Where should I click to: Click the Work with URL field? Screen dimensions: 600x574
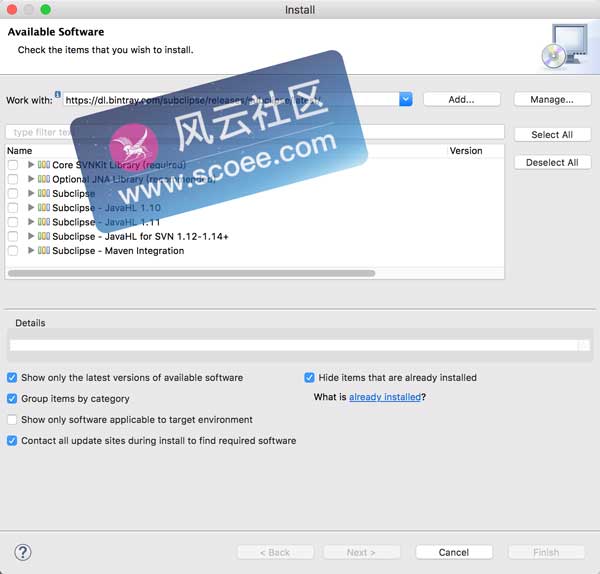click(x=231, y=100)
